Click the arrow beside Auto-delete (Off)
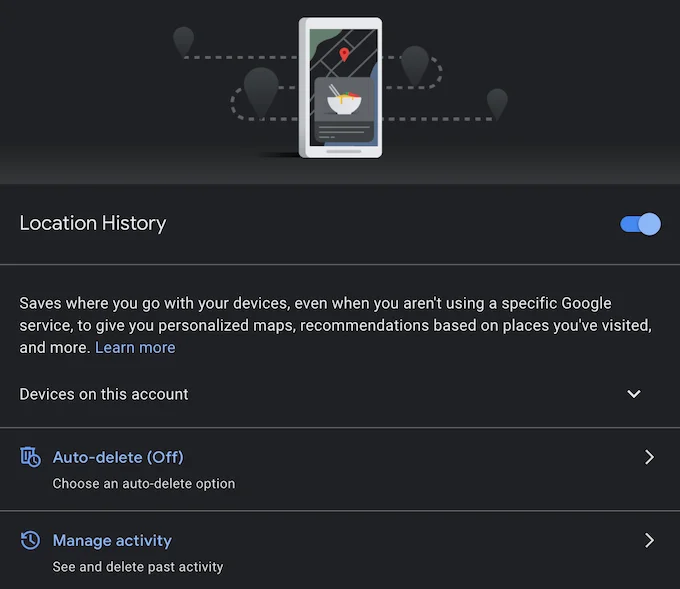This screenshot has height=589, width=680. [x=649, y=457]
